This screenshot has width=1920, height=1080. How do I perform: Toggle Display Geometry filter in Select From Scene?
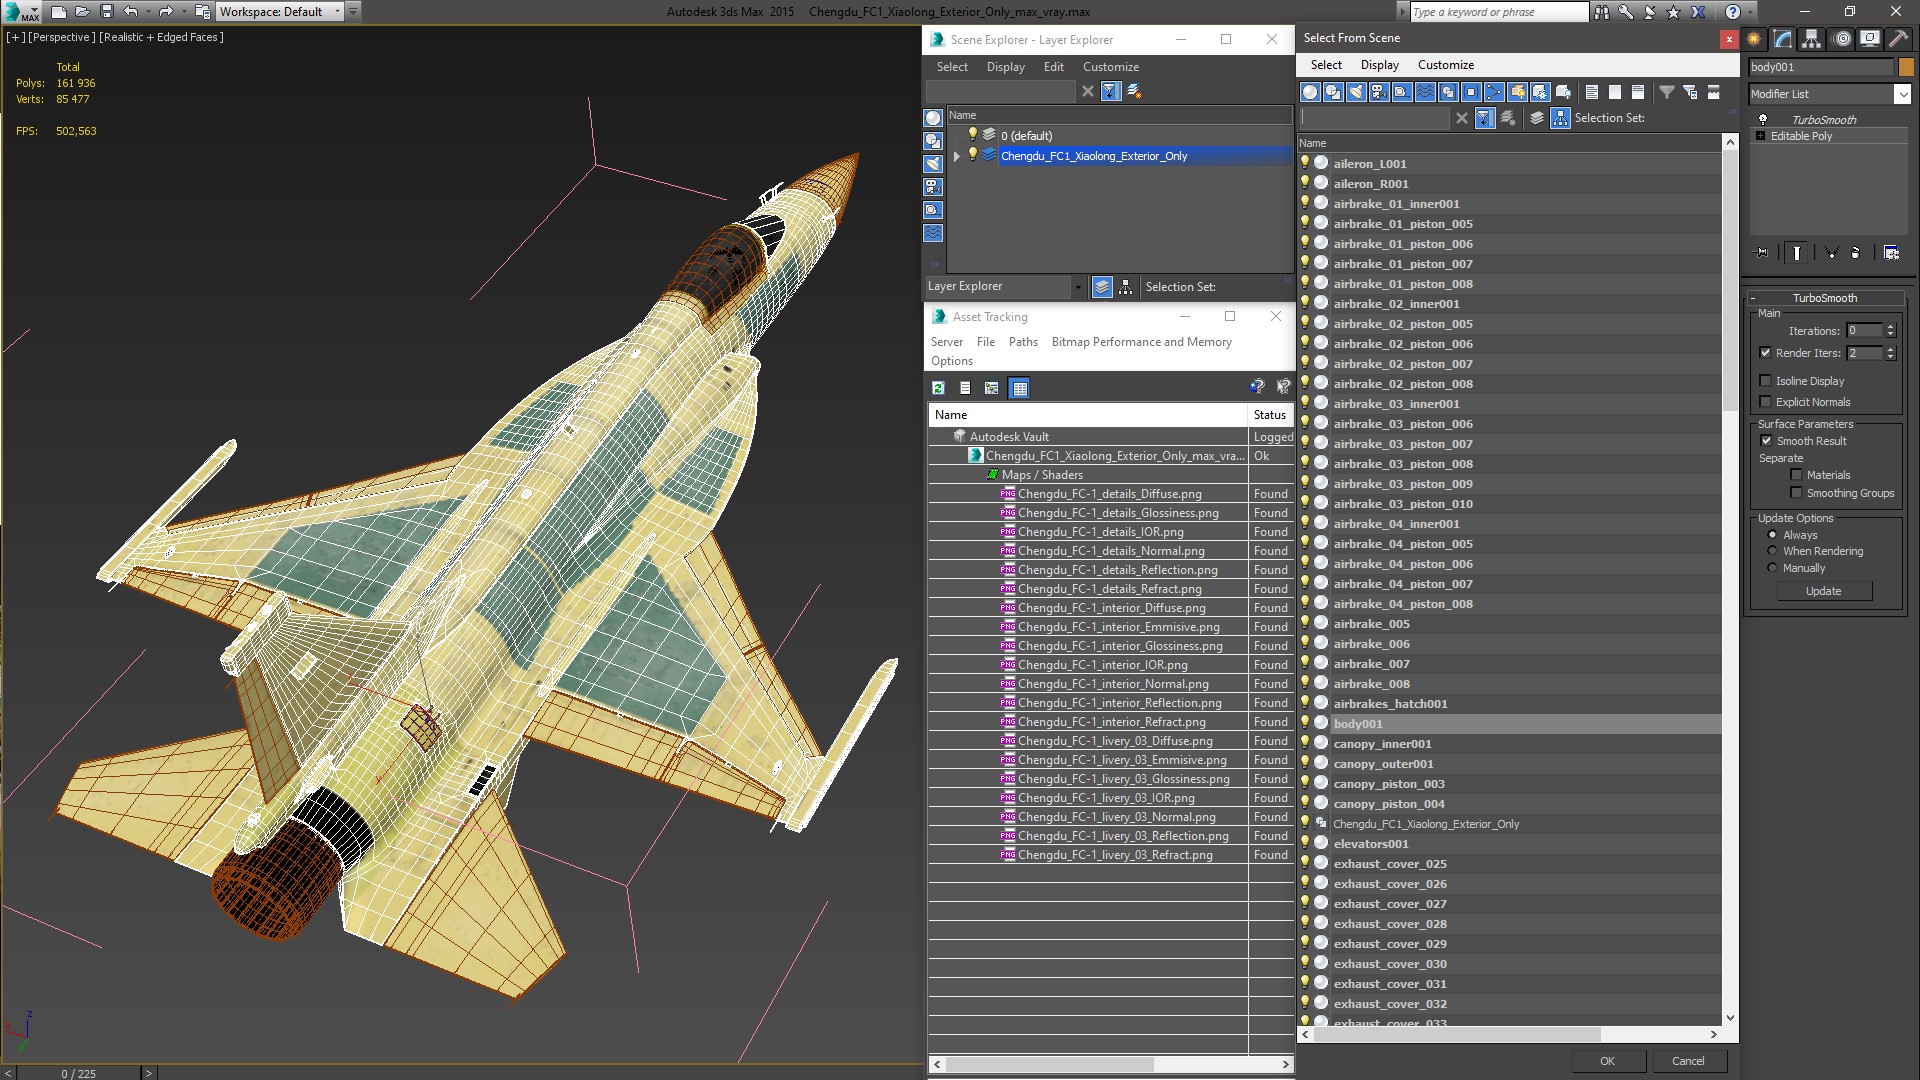pyautogui.click(x=1310, y=92)
